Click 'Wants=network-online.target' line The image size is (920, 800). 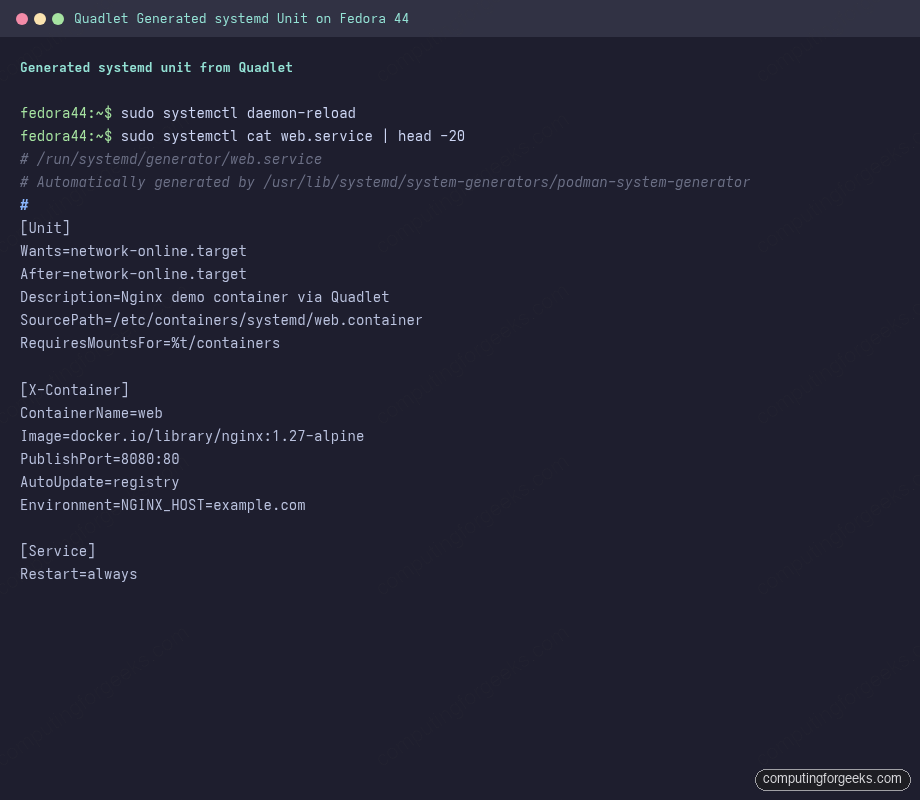(133, 251)
